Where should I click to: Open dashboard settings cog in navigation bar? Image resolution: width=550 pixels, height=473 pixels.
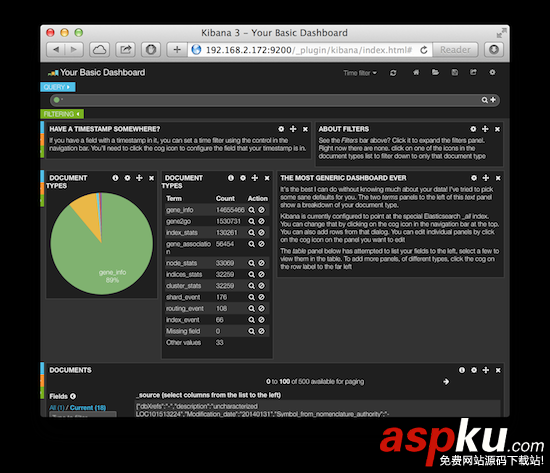(492, 72)
